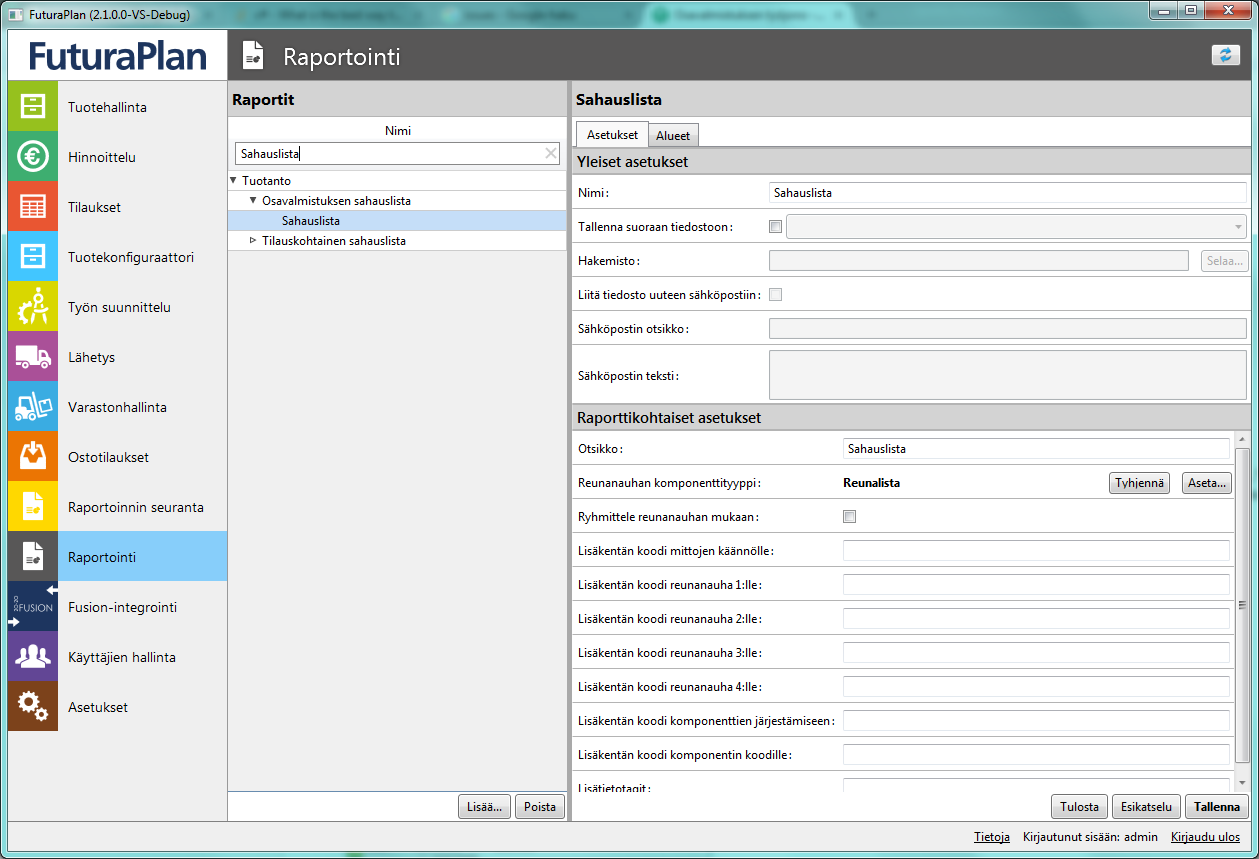Select Tilauskohtainen sahauslista tree item

[x=334, y=241]
